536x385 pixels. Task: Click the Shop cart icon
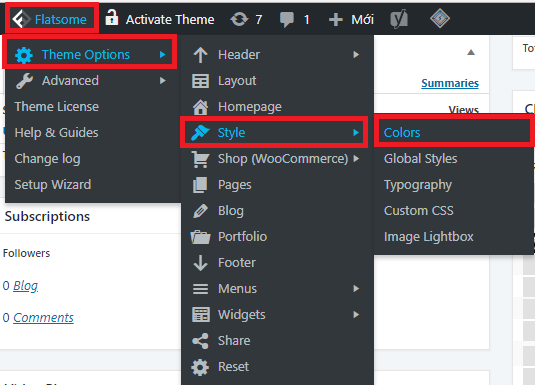(200, 159)
